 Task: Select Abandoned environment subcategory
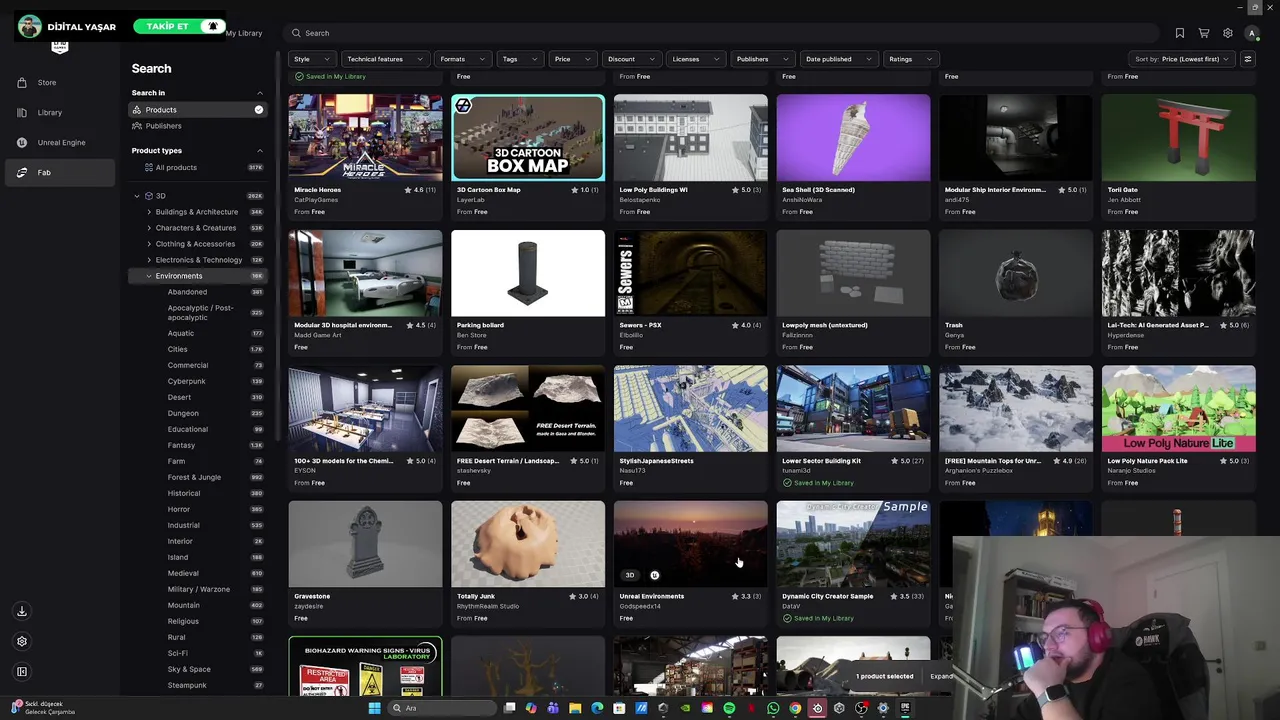click(187, 292)
